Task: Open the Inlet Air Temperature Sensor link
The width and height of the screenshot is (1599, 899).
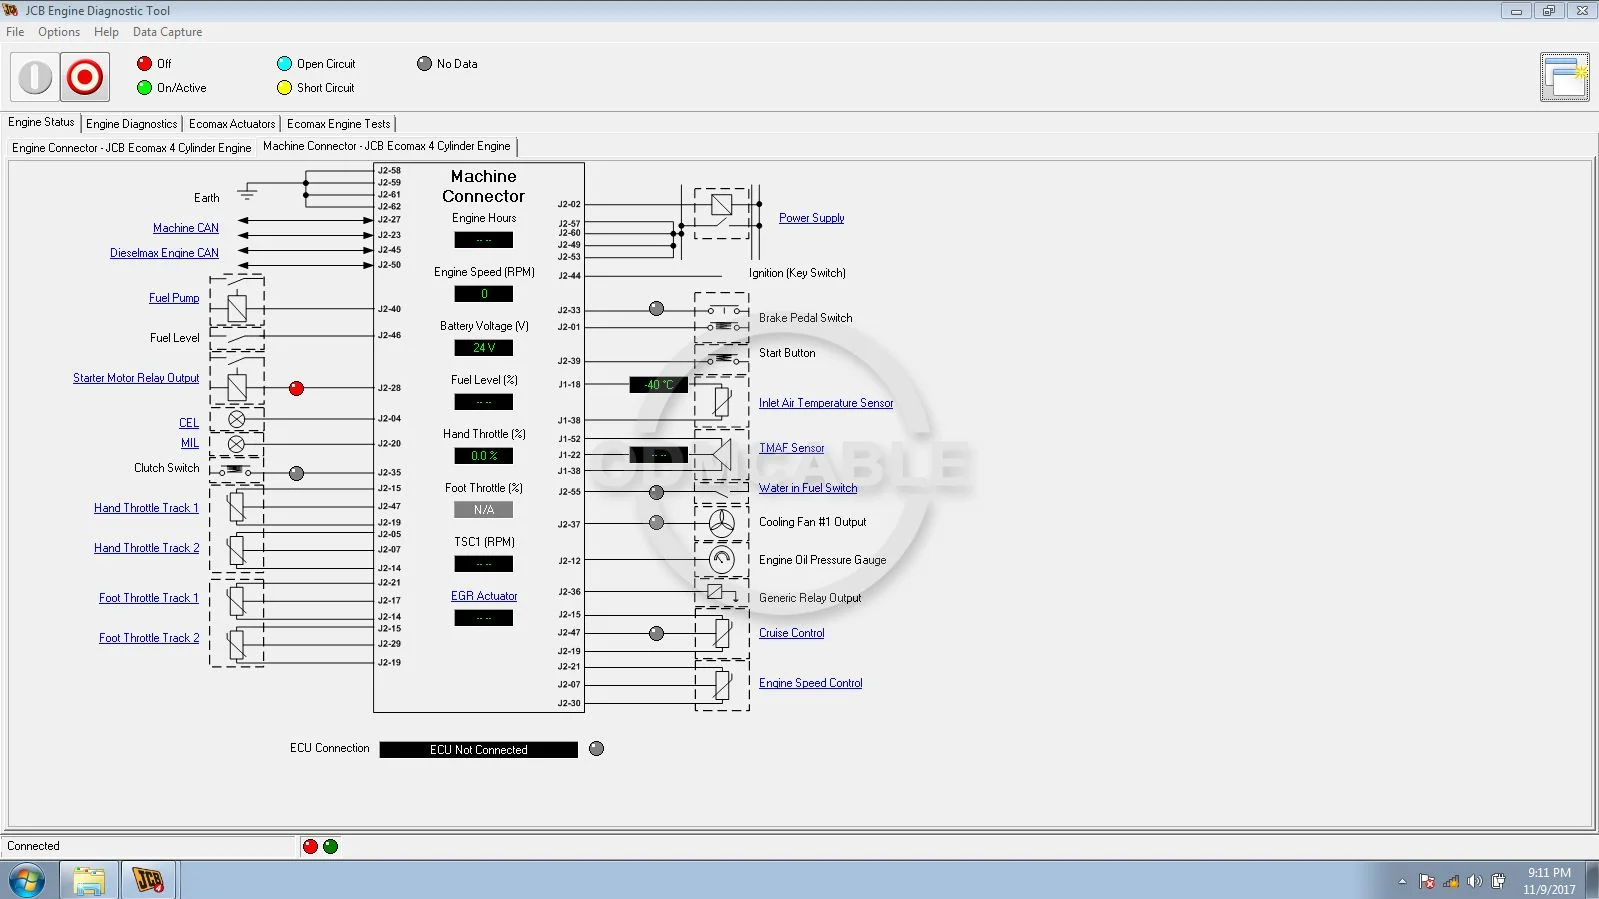Action: tap(826, 403)
